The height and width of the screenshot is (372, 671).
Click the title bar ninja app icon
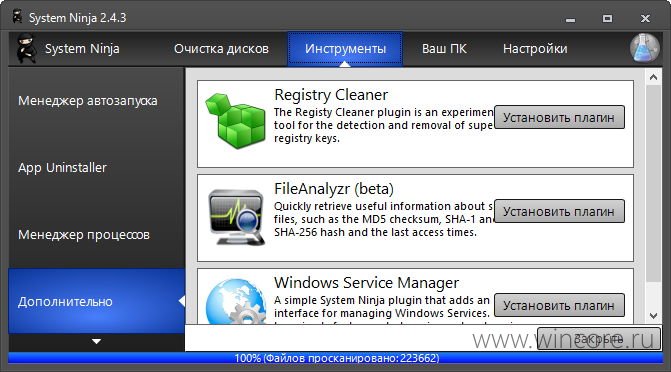(x=18, y=17)
